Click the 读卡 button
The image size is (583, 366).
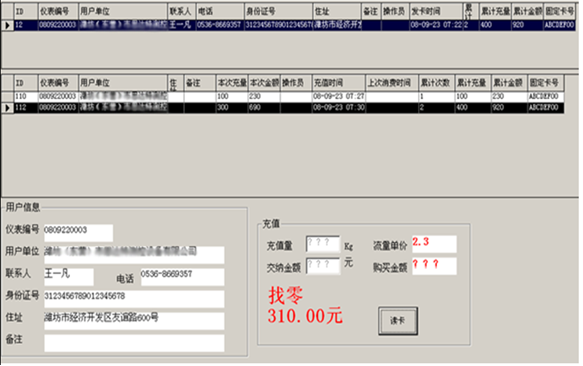398,321
